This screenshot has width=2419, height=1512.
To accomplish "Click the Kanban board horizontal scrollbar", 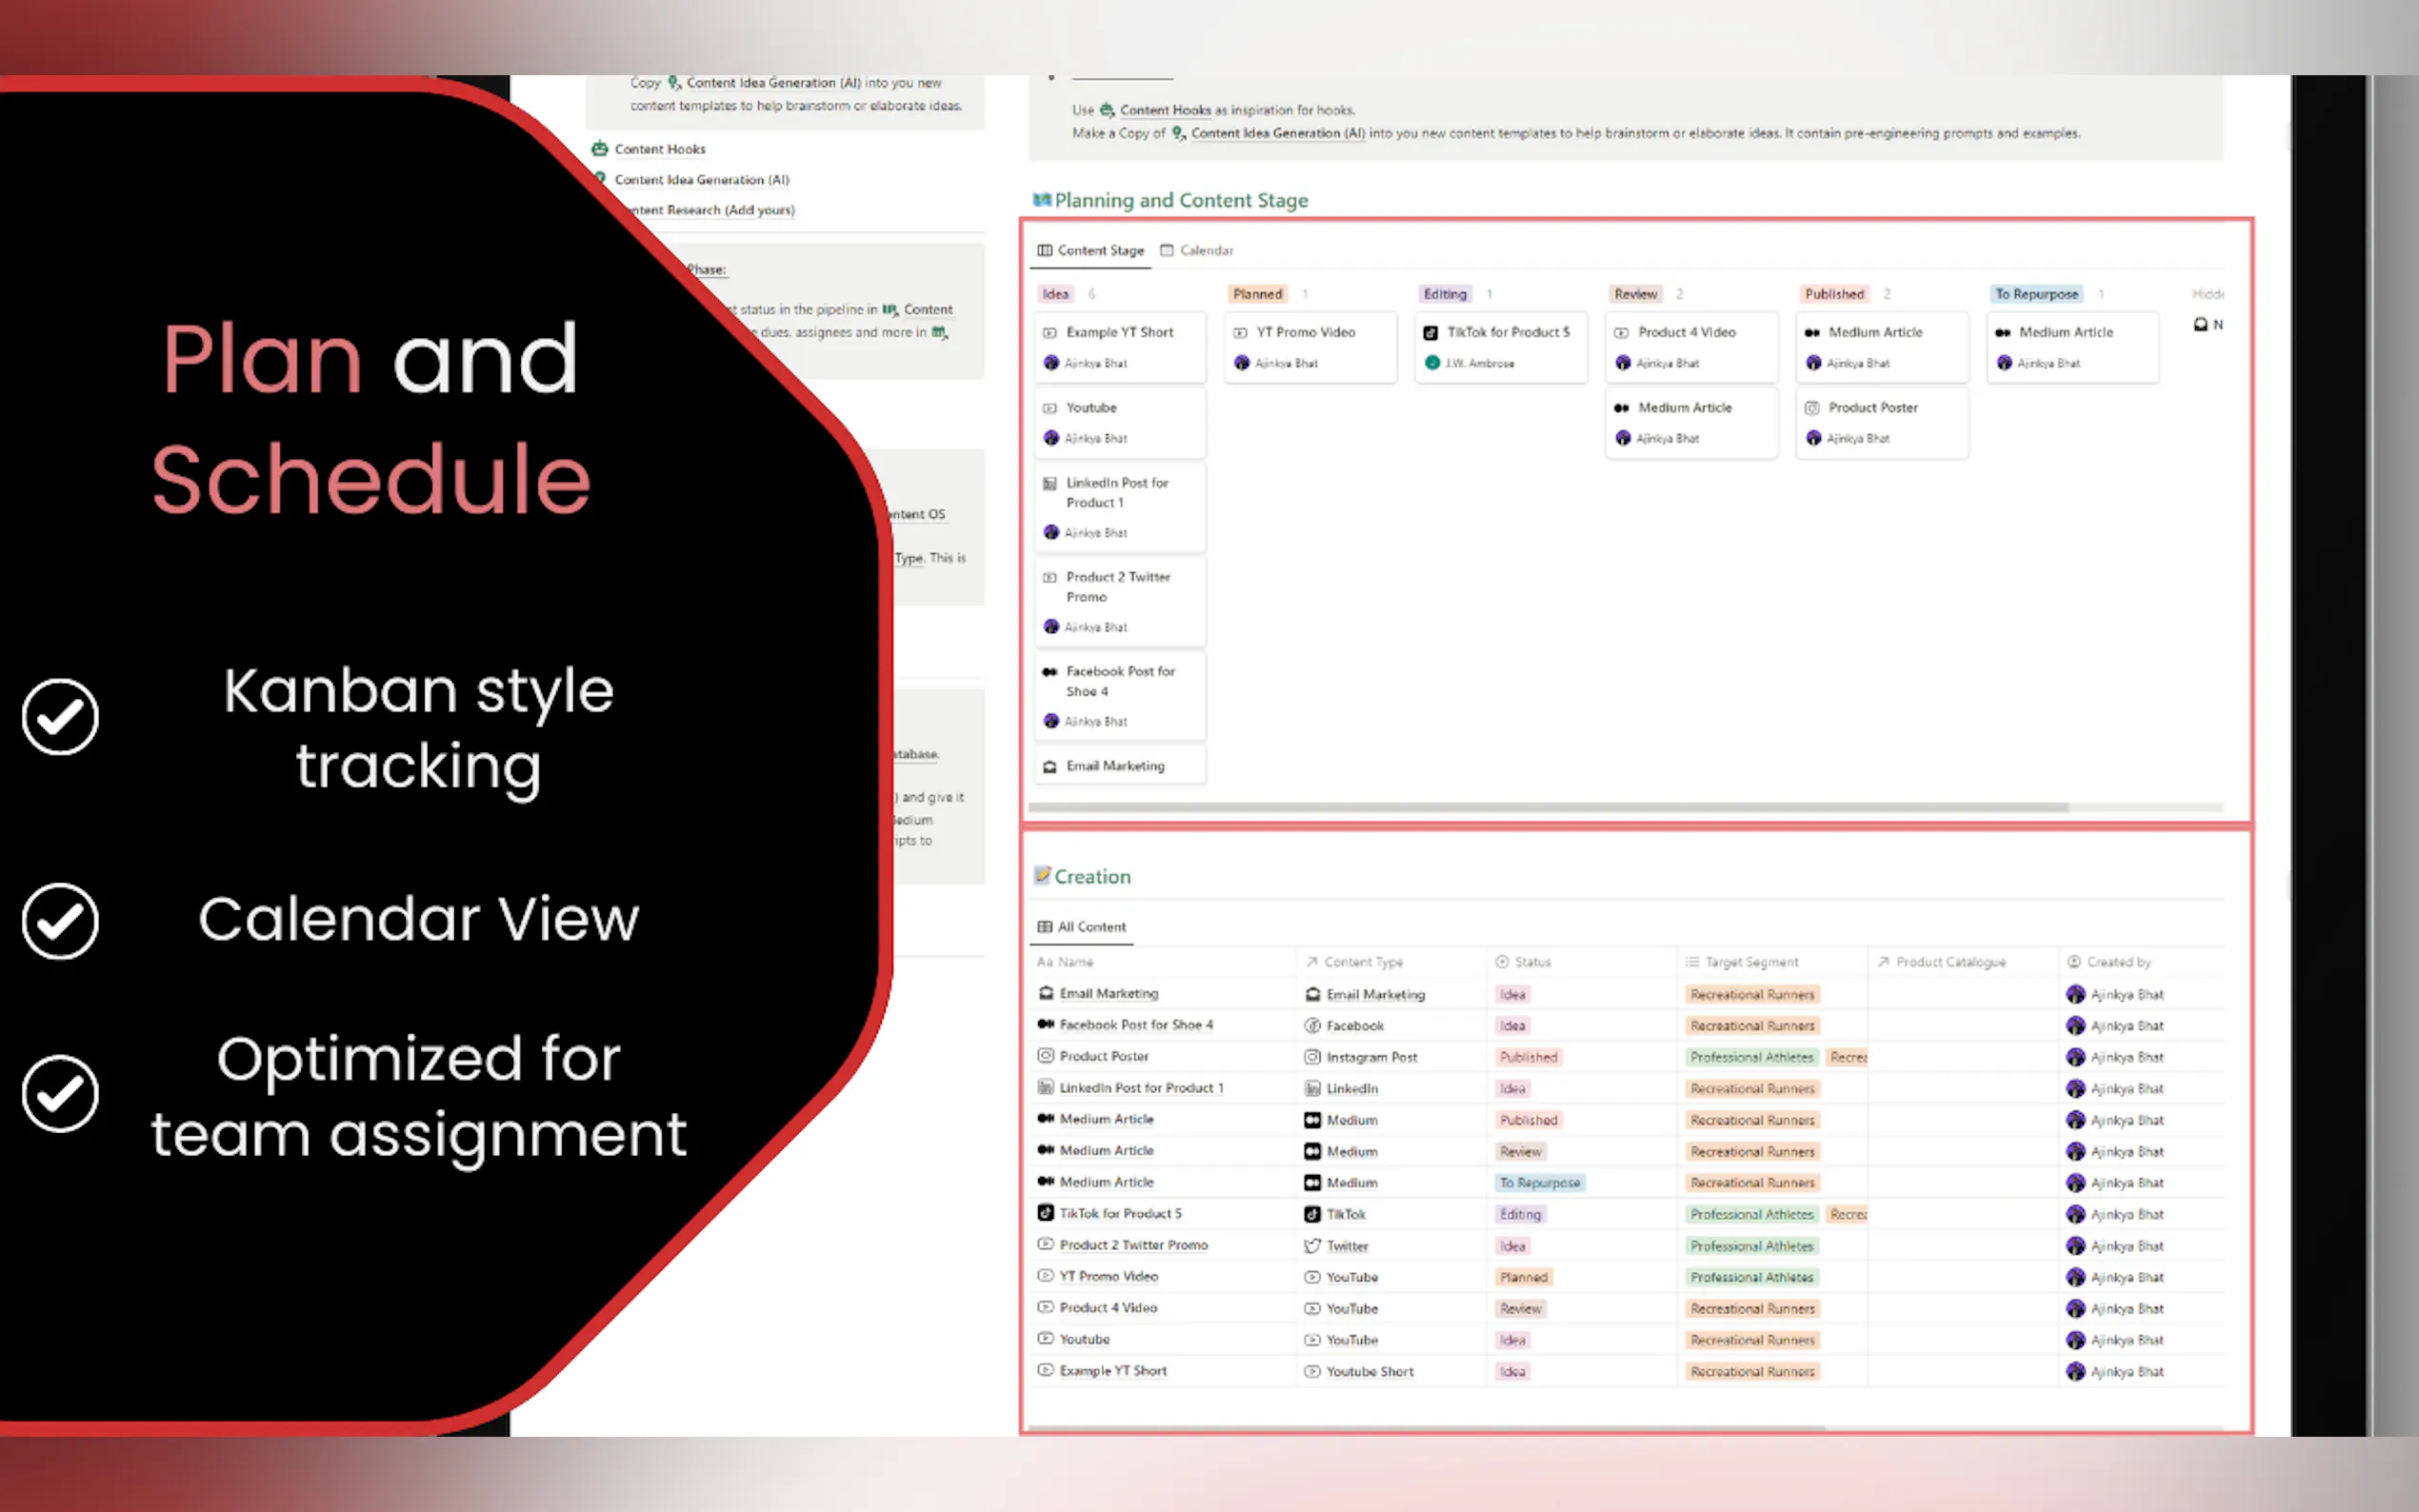I will (x=1547, y=807).
